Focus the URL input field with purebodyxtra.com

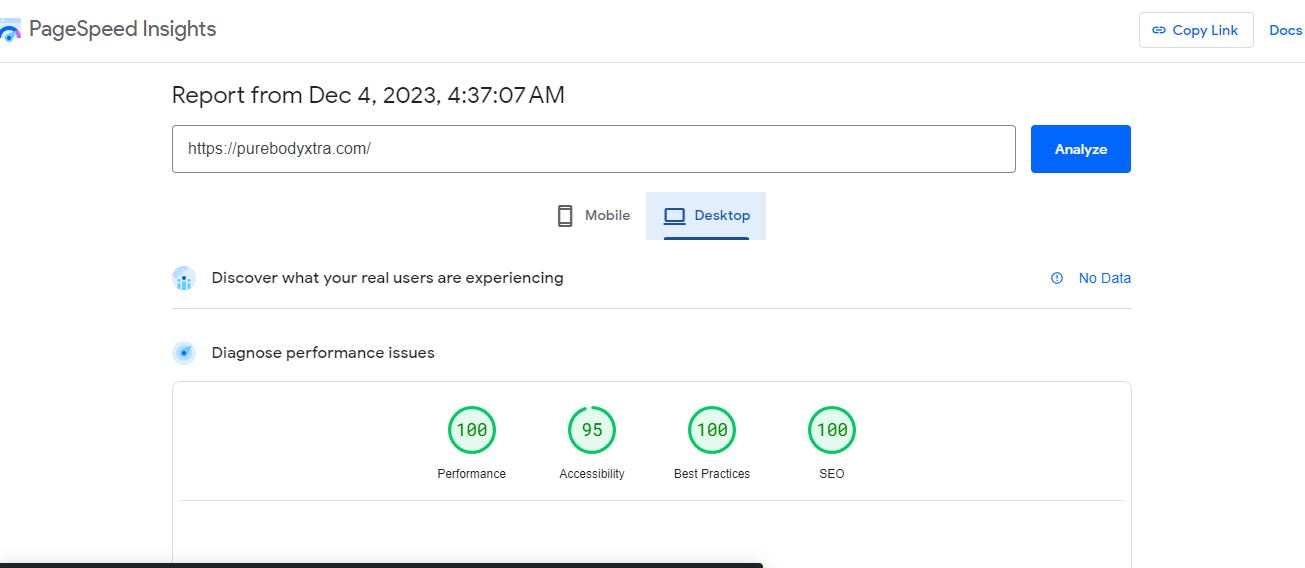pyautogui.click(x=594, y=149)
